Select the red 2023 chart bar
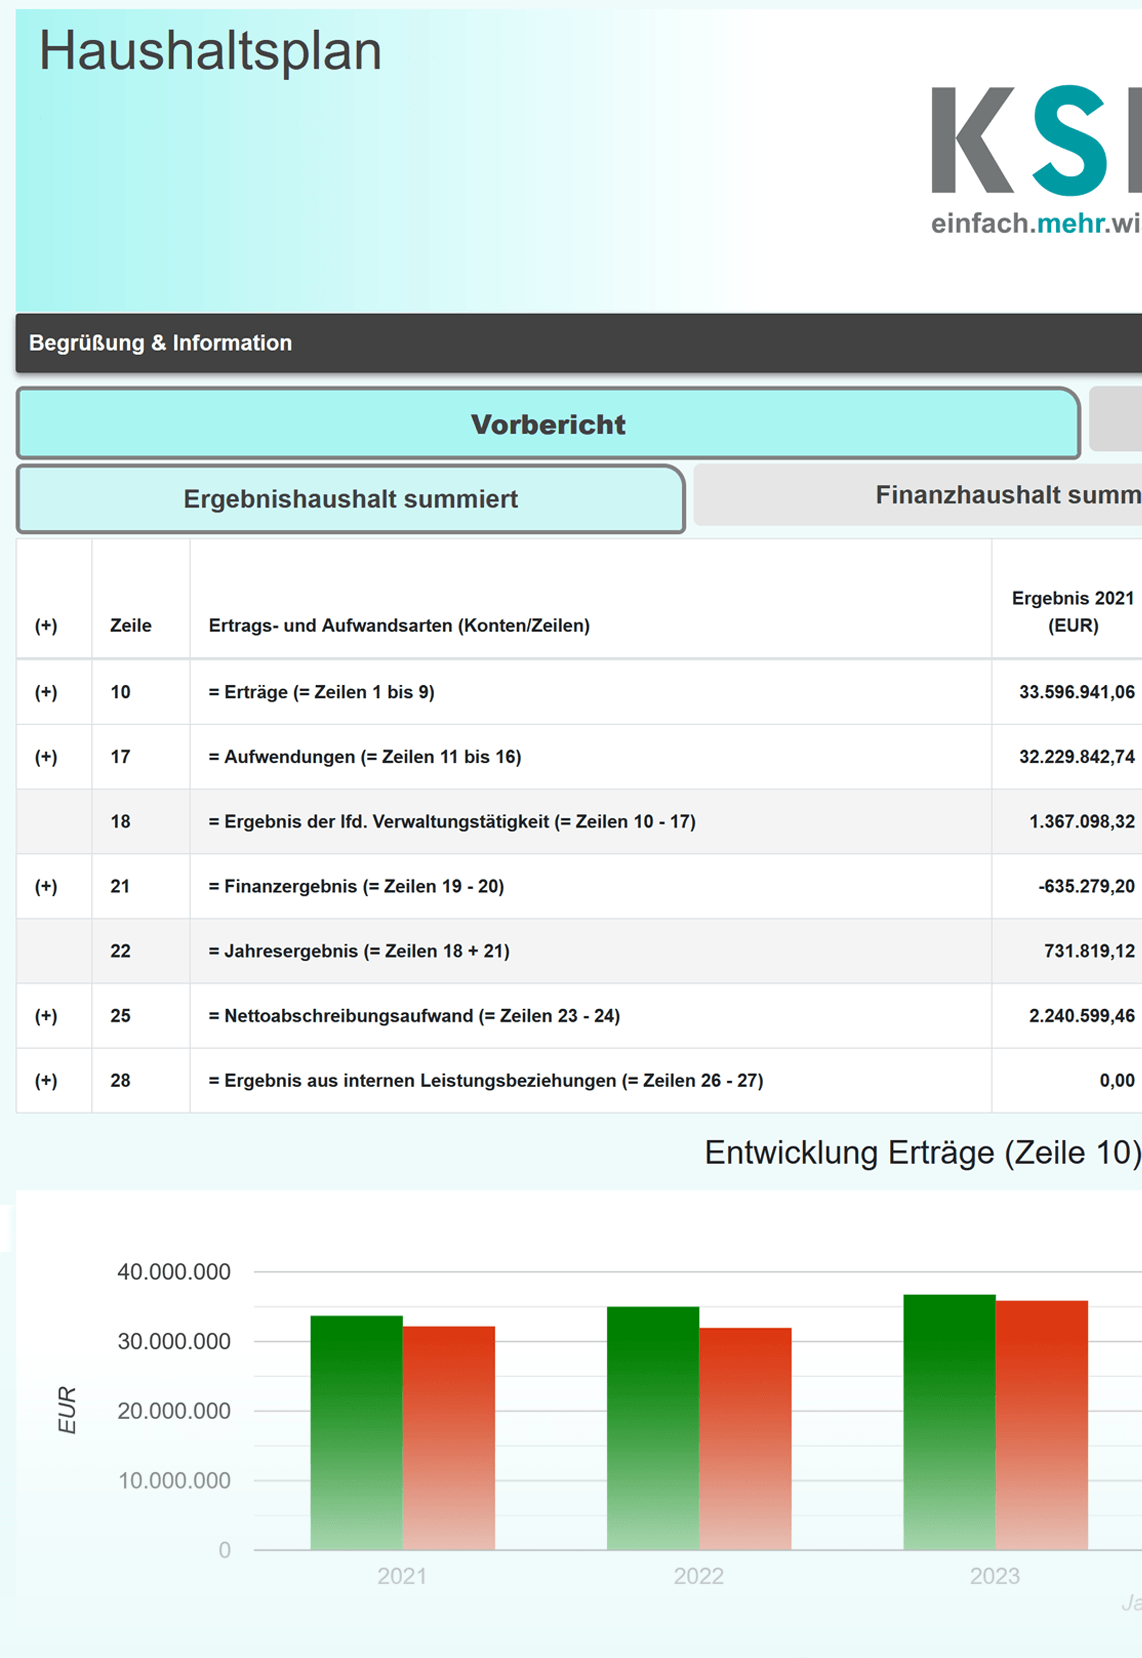Image resolution: width=1142 pixels, height=1658 pixels. pyautogui.click(x=1041, y=1425)
